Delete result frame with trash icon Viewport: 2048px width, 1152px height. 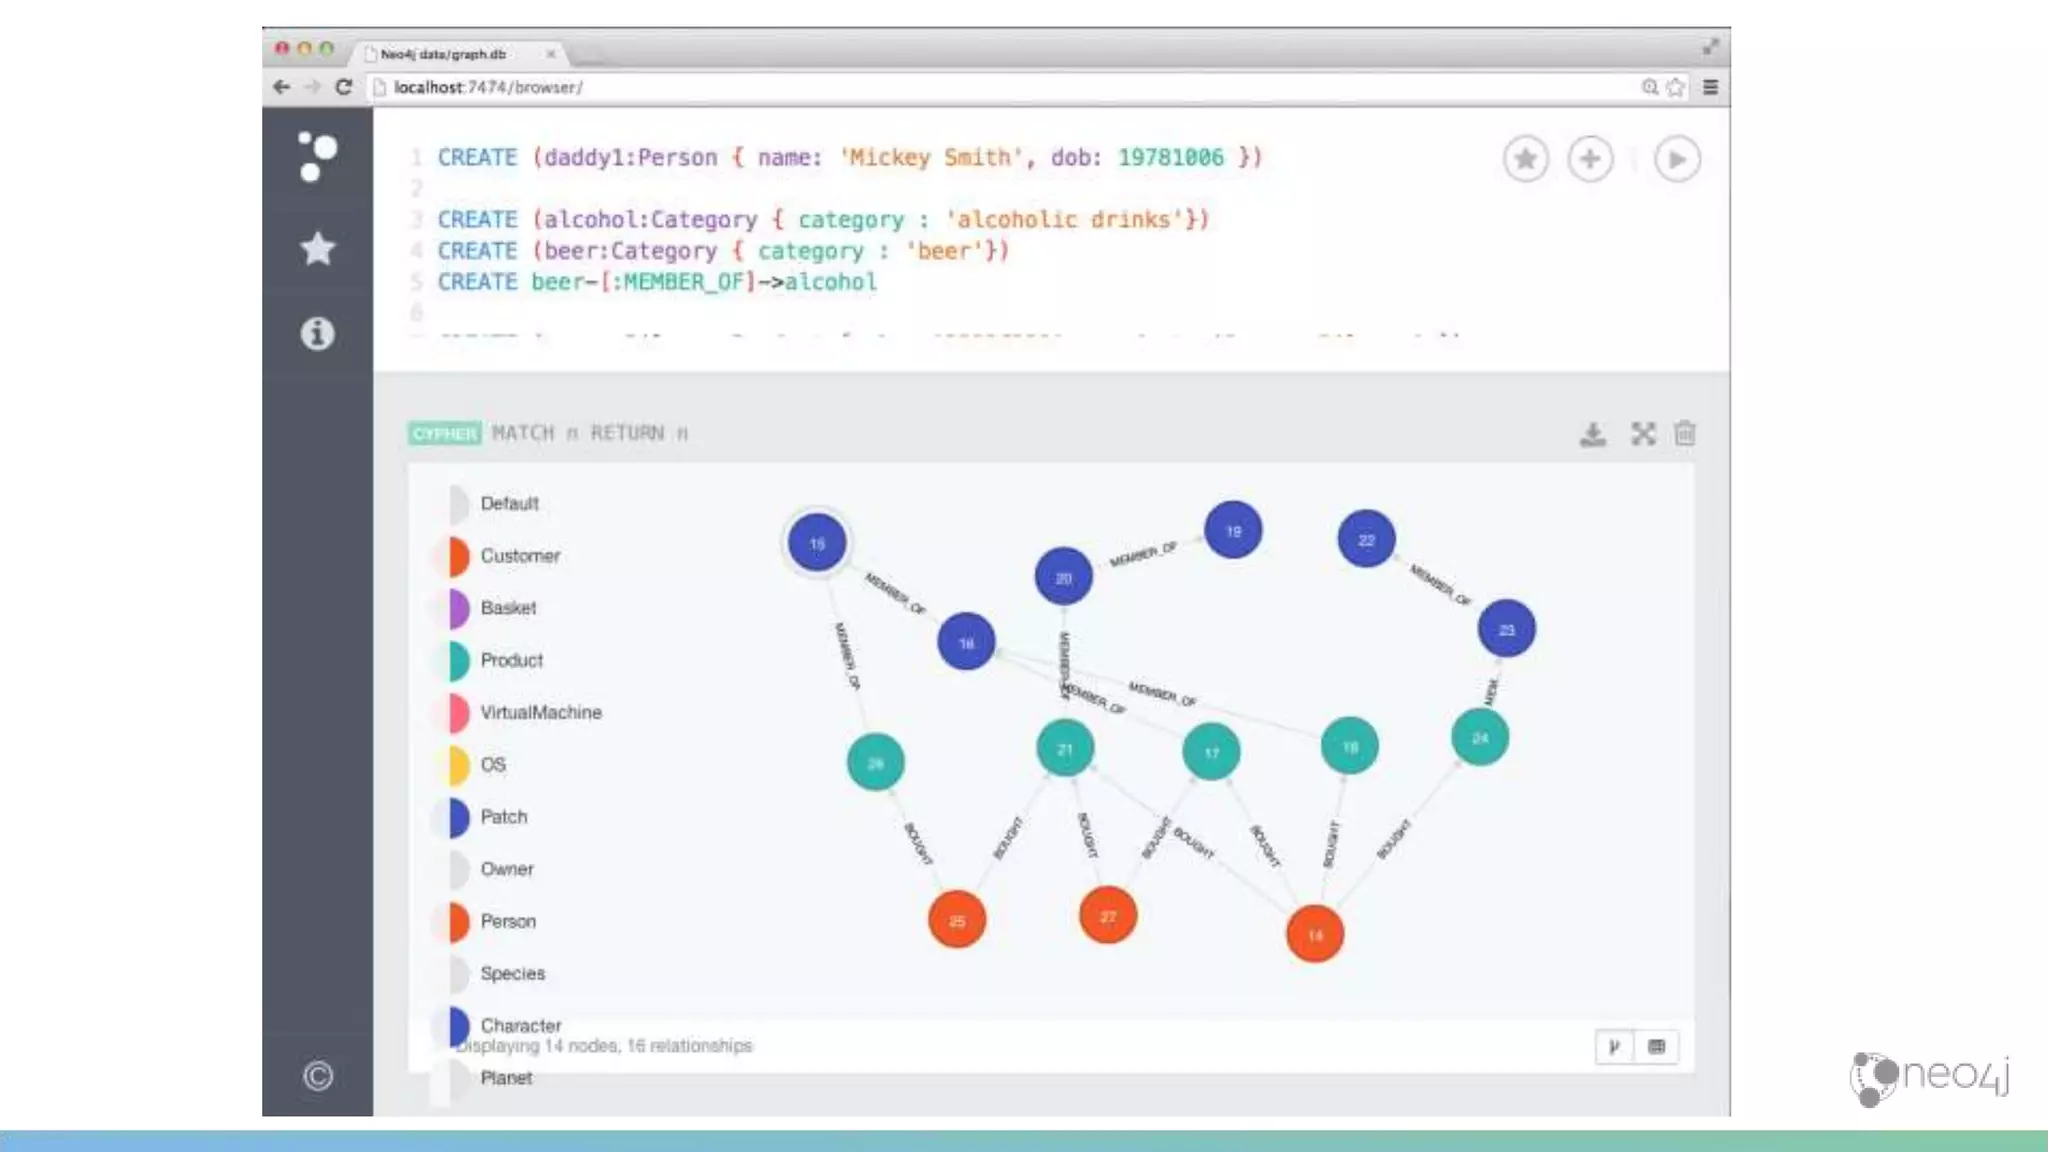coord(1685,434)
